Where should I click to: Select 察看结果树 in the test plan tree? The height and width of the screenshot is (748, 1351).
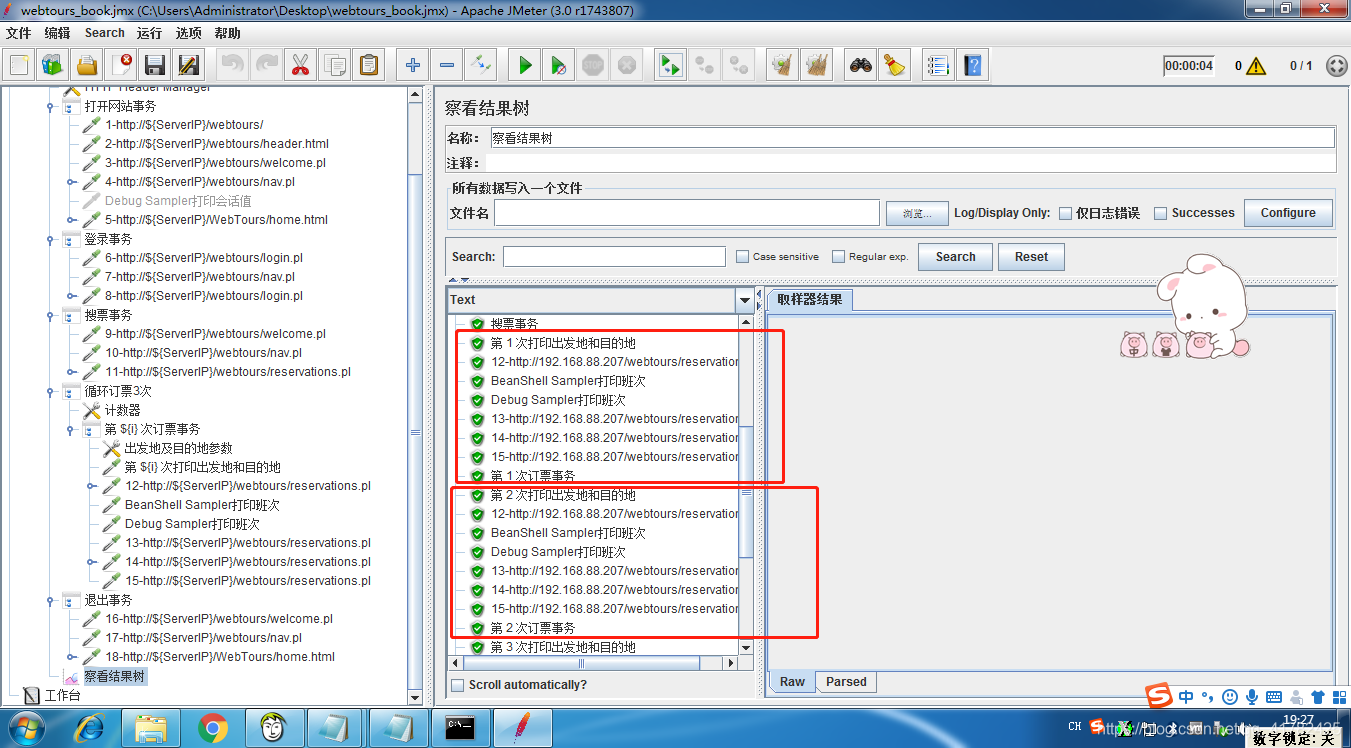click(x=114, y=677)
